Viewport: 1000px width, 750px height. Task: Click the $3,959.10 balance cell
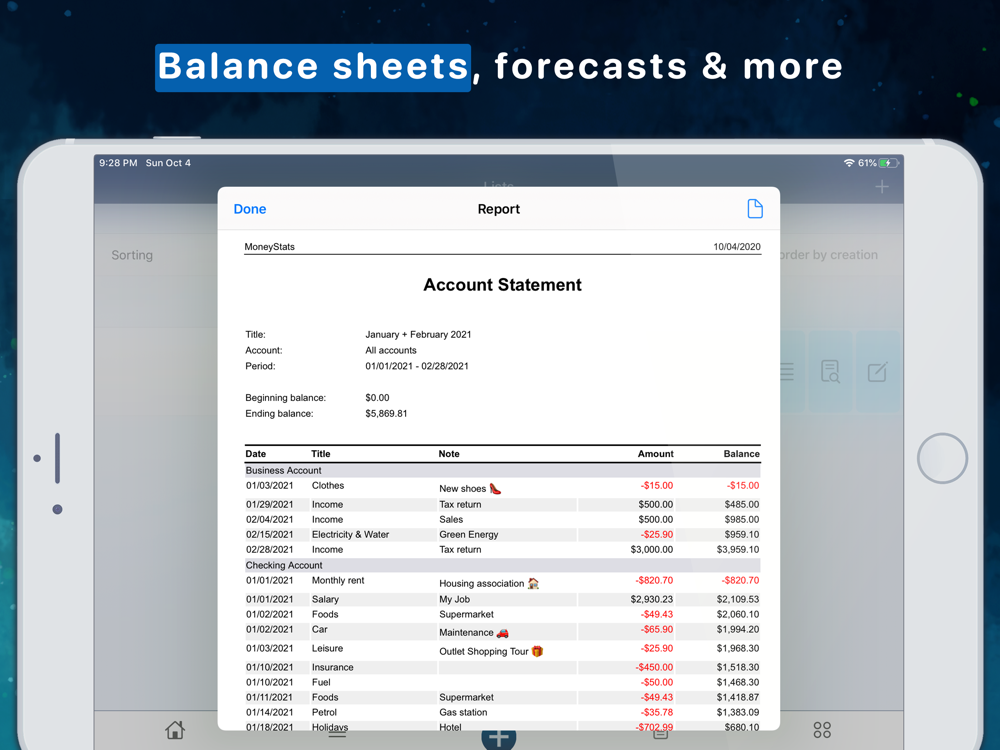(738, 550)
